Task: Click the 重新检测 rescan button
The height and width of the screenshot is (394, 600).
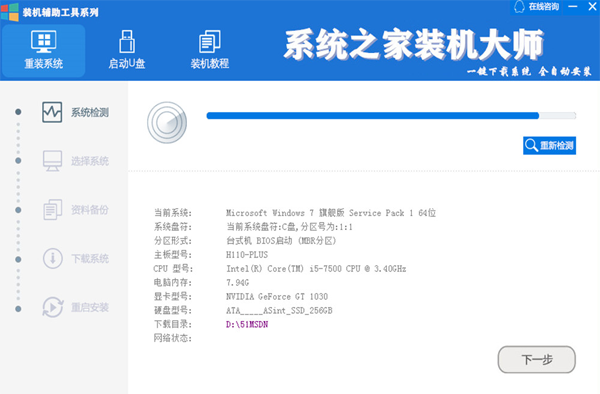Action: click(x=549, y=145)
